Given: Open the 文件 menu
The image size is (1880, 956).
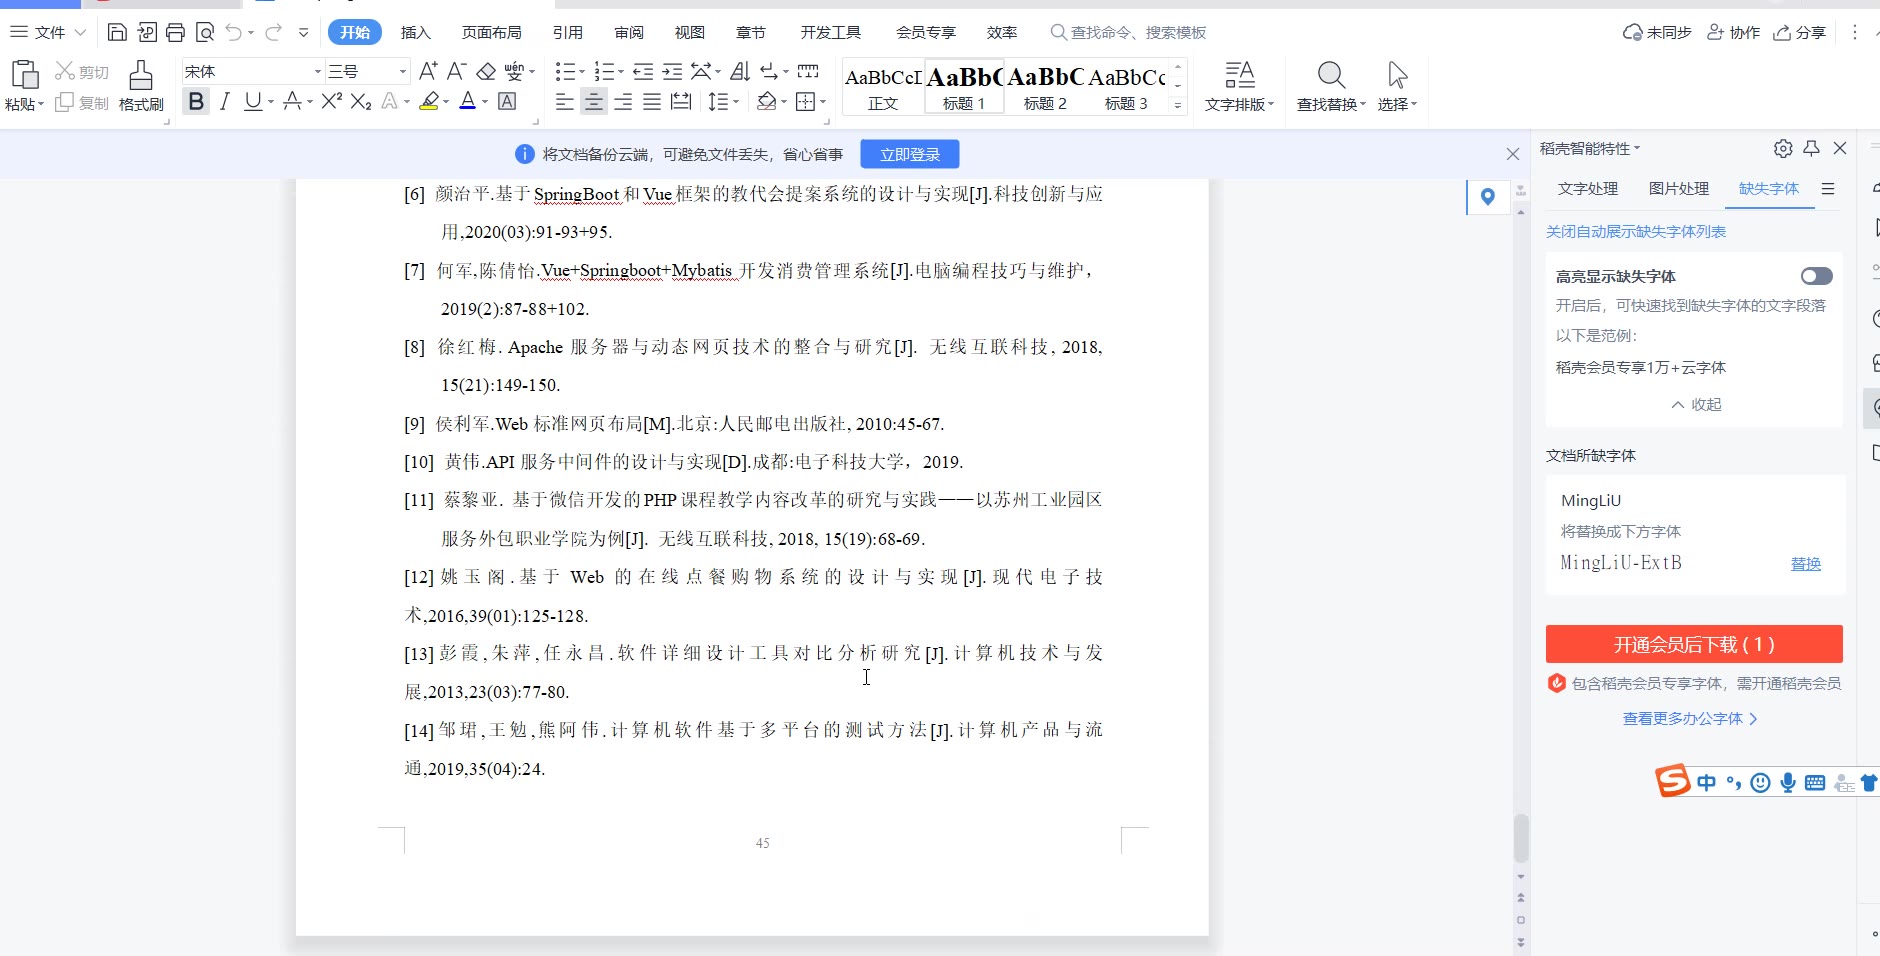Looking at the screenshot, I should tap(48, 32).
